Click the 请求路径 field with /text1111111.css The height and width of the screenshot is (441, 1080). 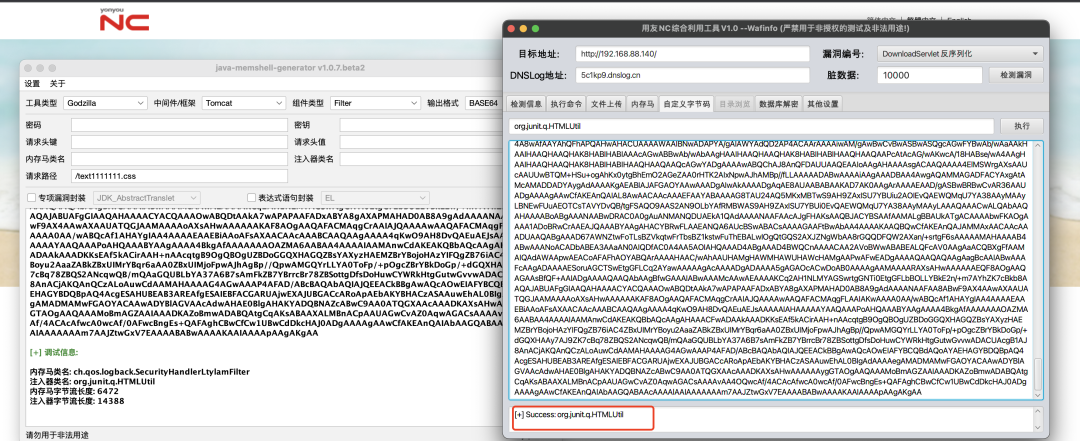pyautogui.click(x=179, y=176)
